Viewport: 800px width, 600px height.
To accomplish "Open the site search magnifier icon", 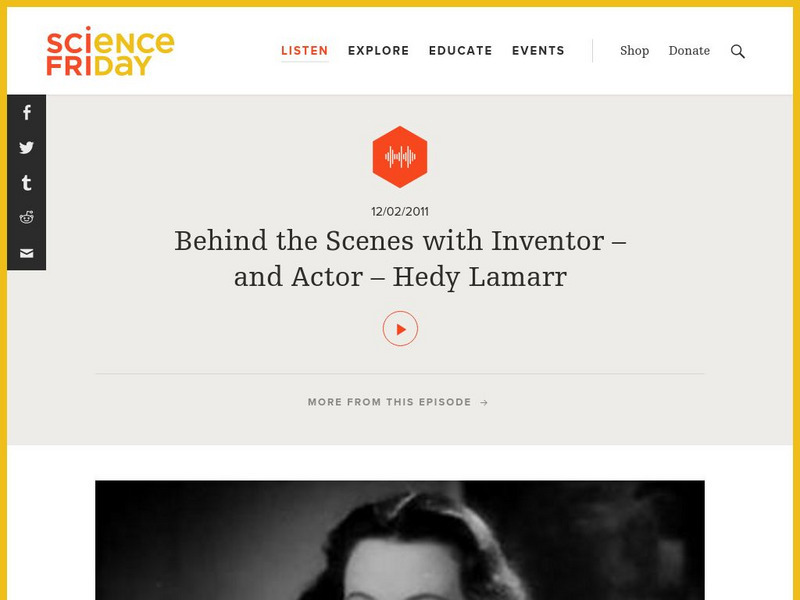I will [x=738, y=50].
